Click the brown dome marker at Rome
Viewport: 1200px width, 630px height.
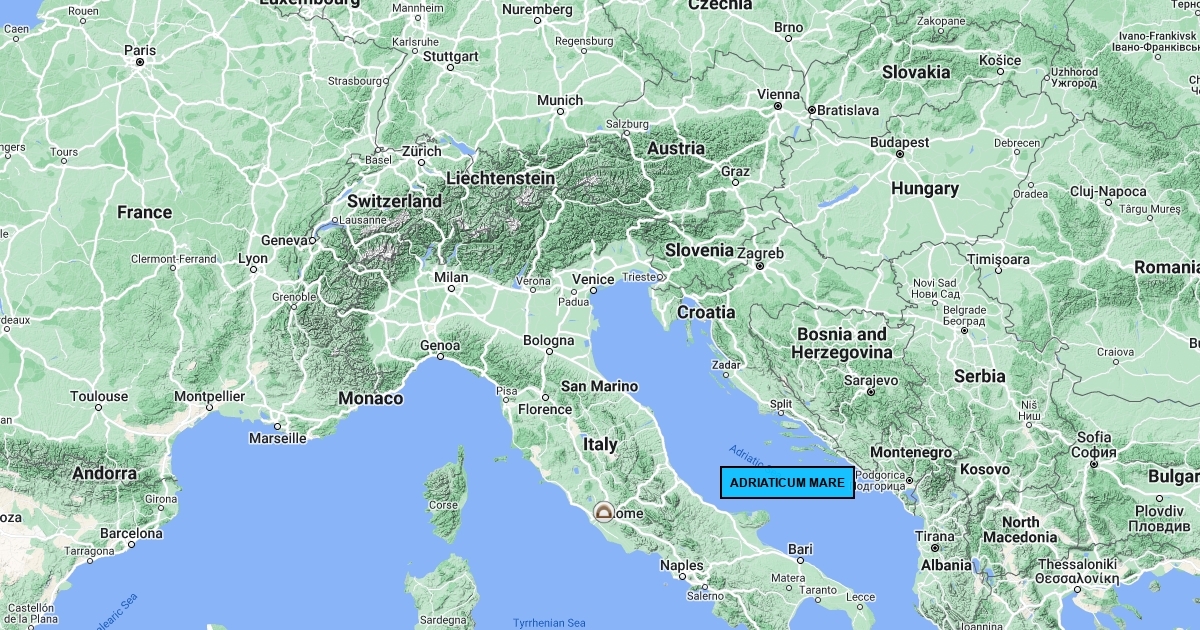coord(604,513)
